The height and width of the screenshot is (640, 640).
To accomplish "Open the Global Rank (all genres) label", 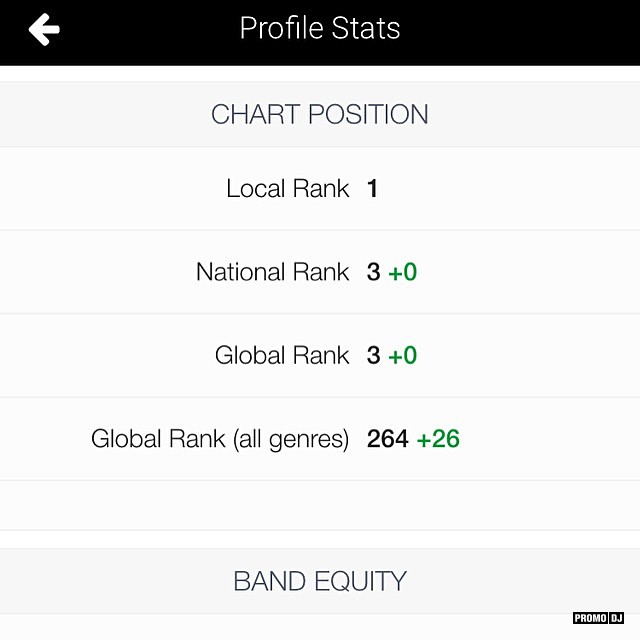I will click(220, 438).
